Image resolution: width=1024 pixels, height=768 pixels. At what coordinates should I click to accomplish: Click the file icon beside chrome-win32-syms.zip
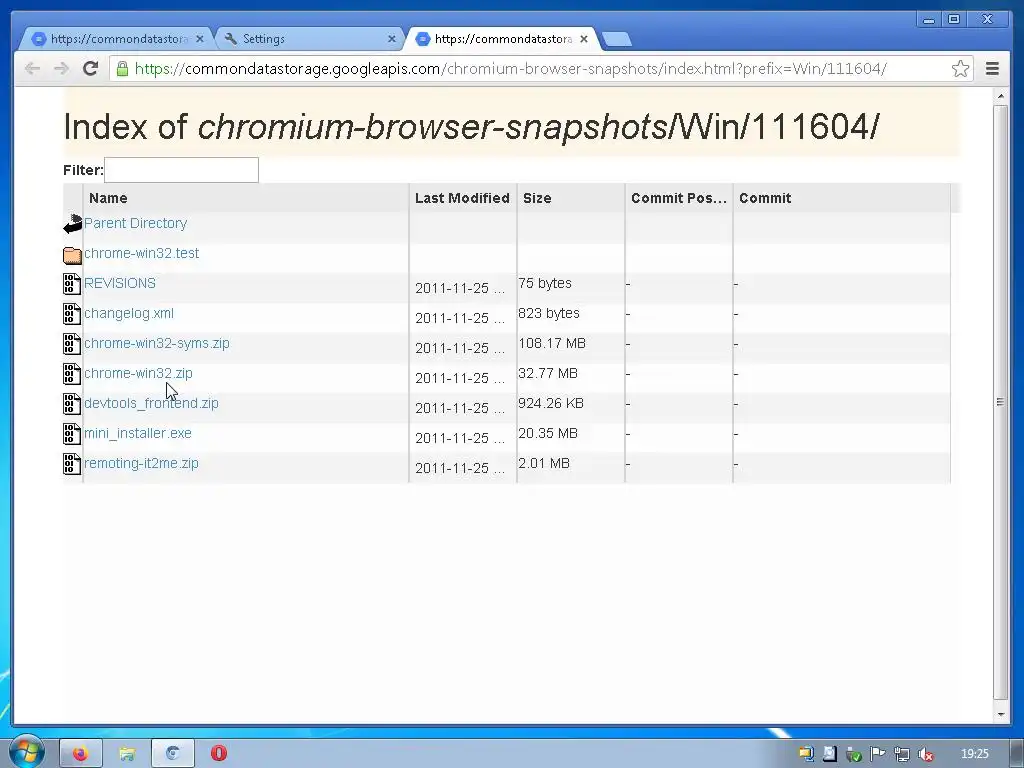click(x=72, y=344)
